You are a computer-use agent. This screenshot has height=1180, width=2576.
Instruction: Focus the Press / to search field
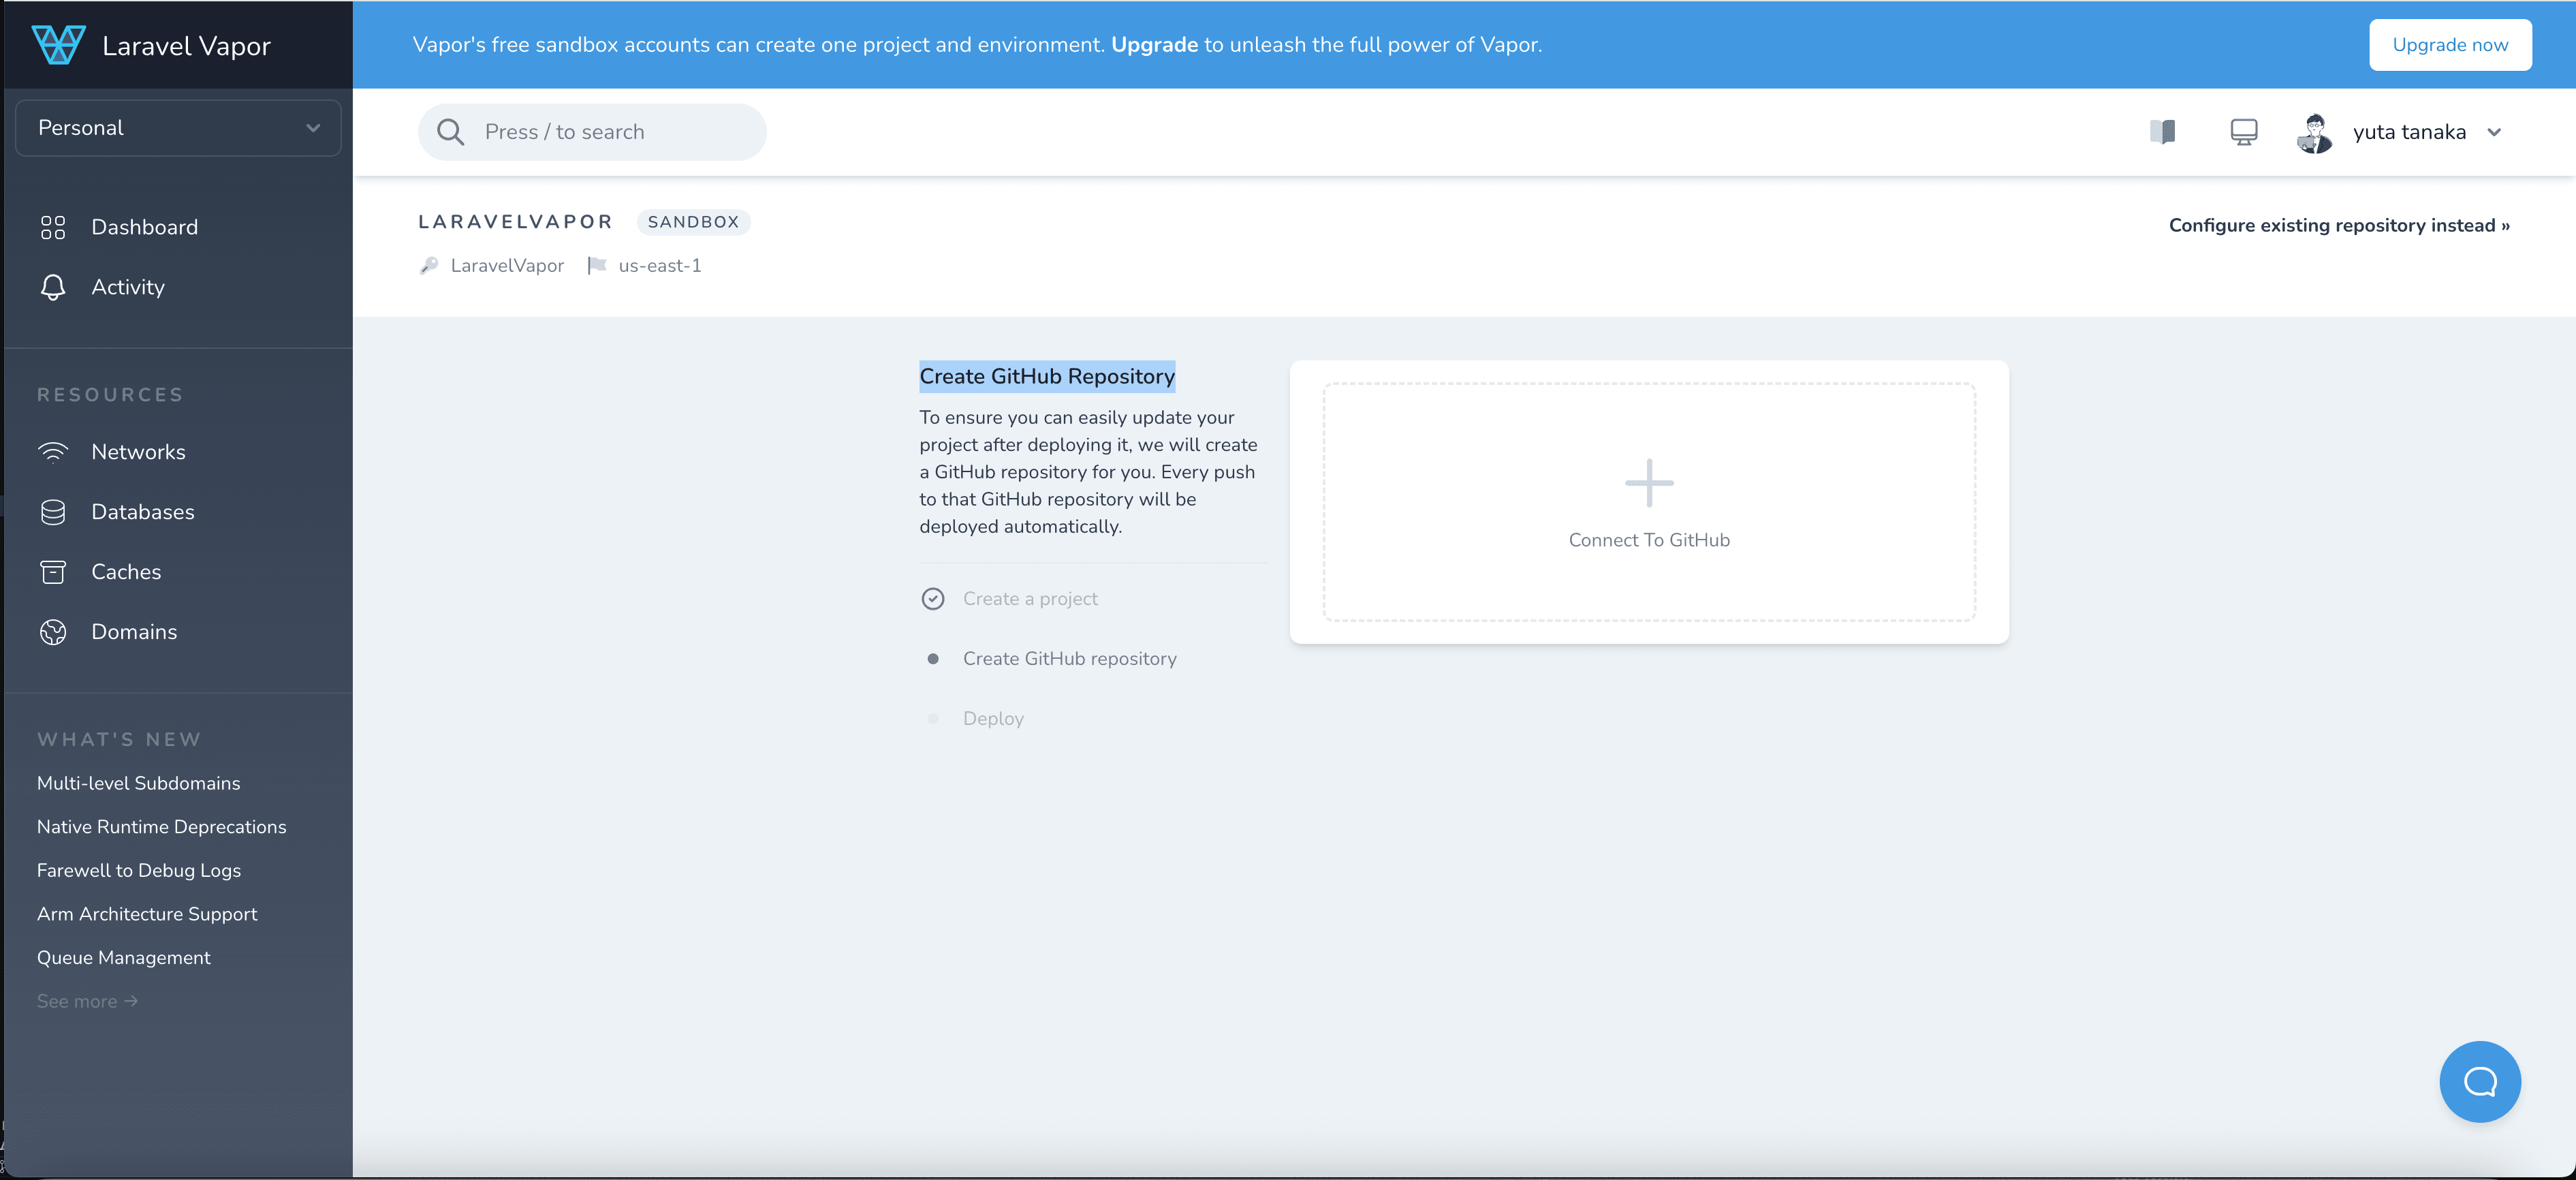point(592,132)
